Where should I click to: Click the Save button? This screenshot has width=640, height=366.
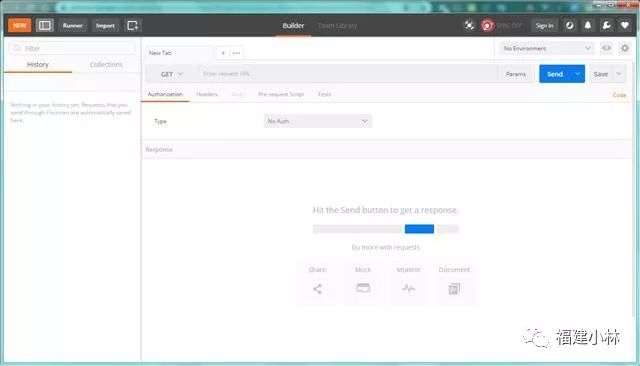click(601, 74)
